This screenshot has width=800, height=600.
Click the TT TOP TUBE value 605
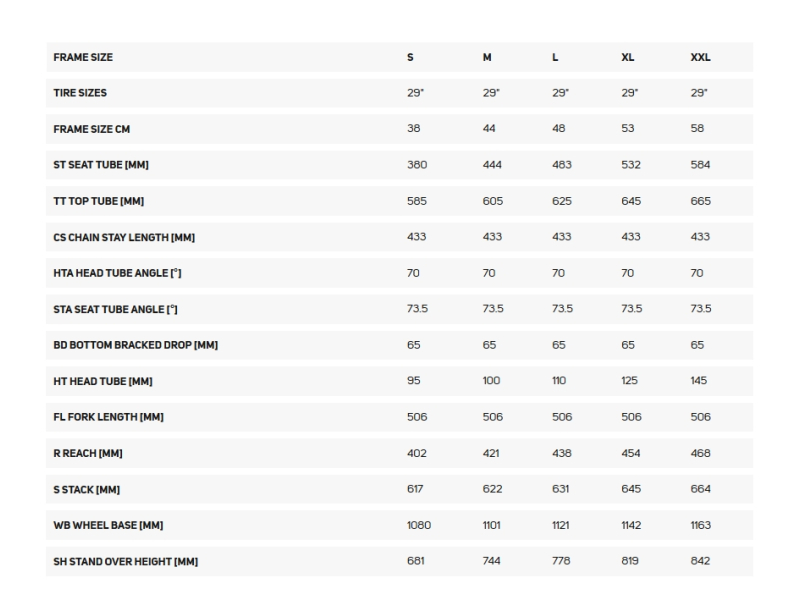tap(493, 201)
